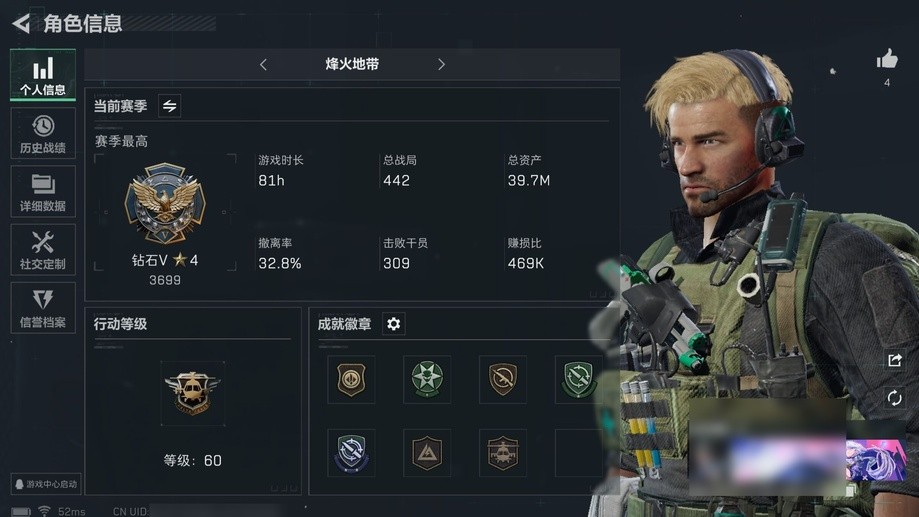The height and width of the screenshot is (517, 919).
Task: Click the 游戏中心启动 button
Action: [x=46, y=484]
